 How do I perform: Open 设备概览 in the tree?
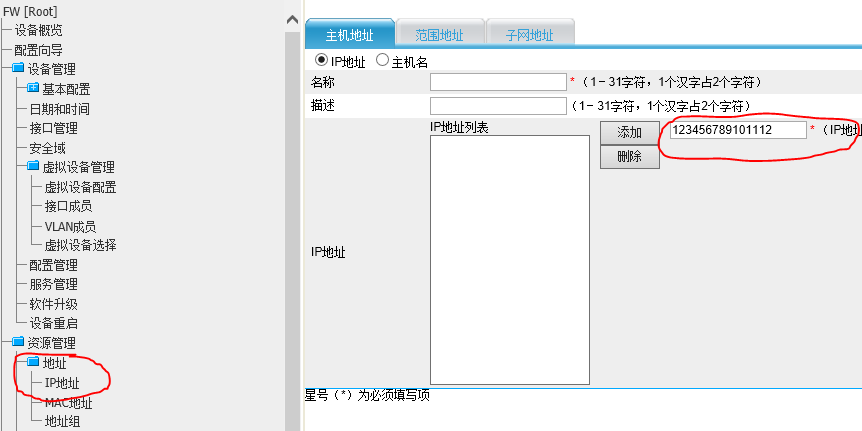pos(38,30)
